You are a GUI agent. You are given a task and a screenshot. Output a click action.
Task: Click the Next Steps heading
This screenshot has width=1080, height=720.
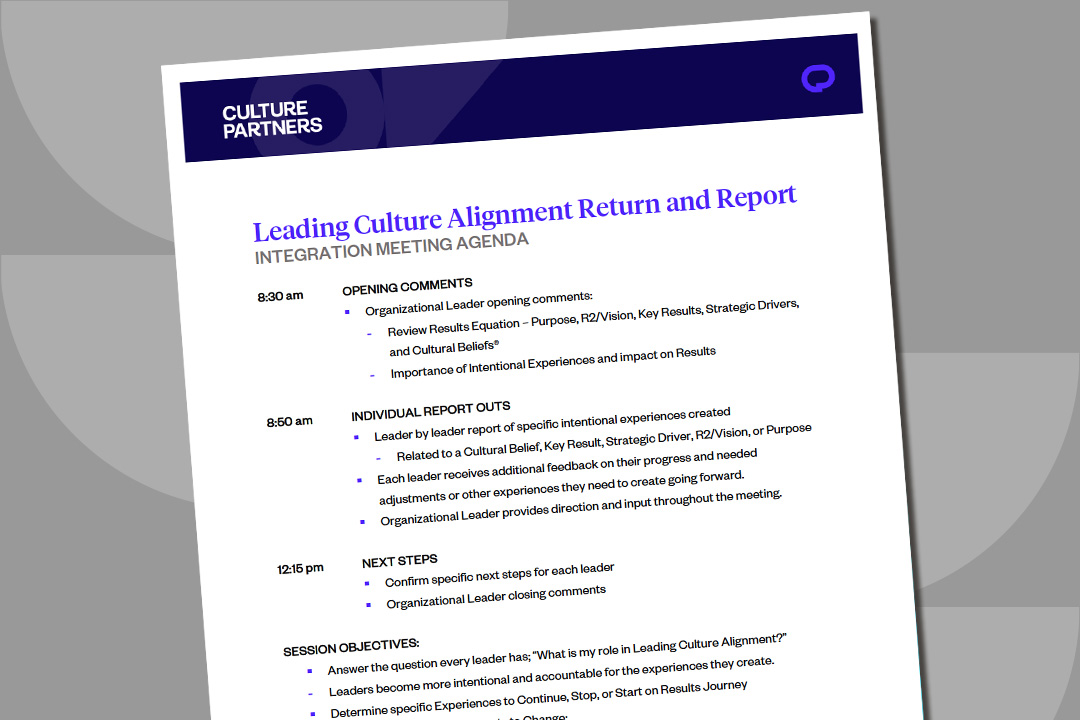[399, 561]
